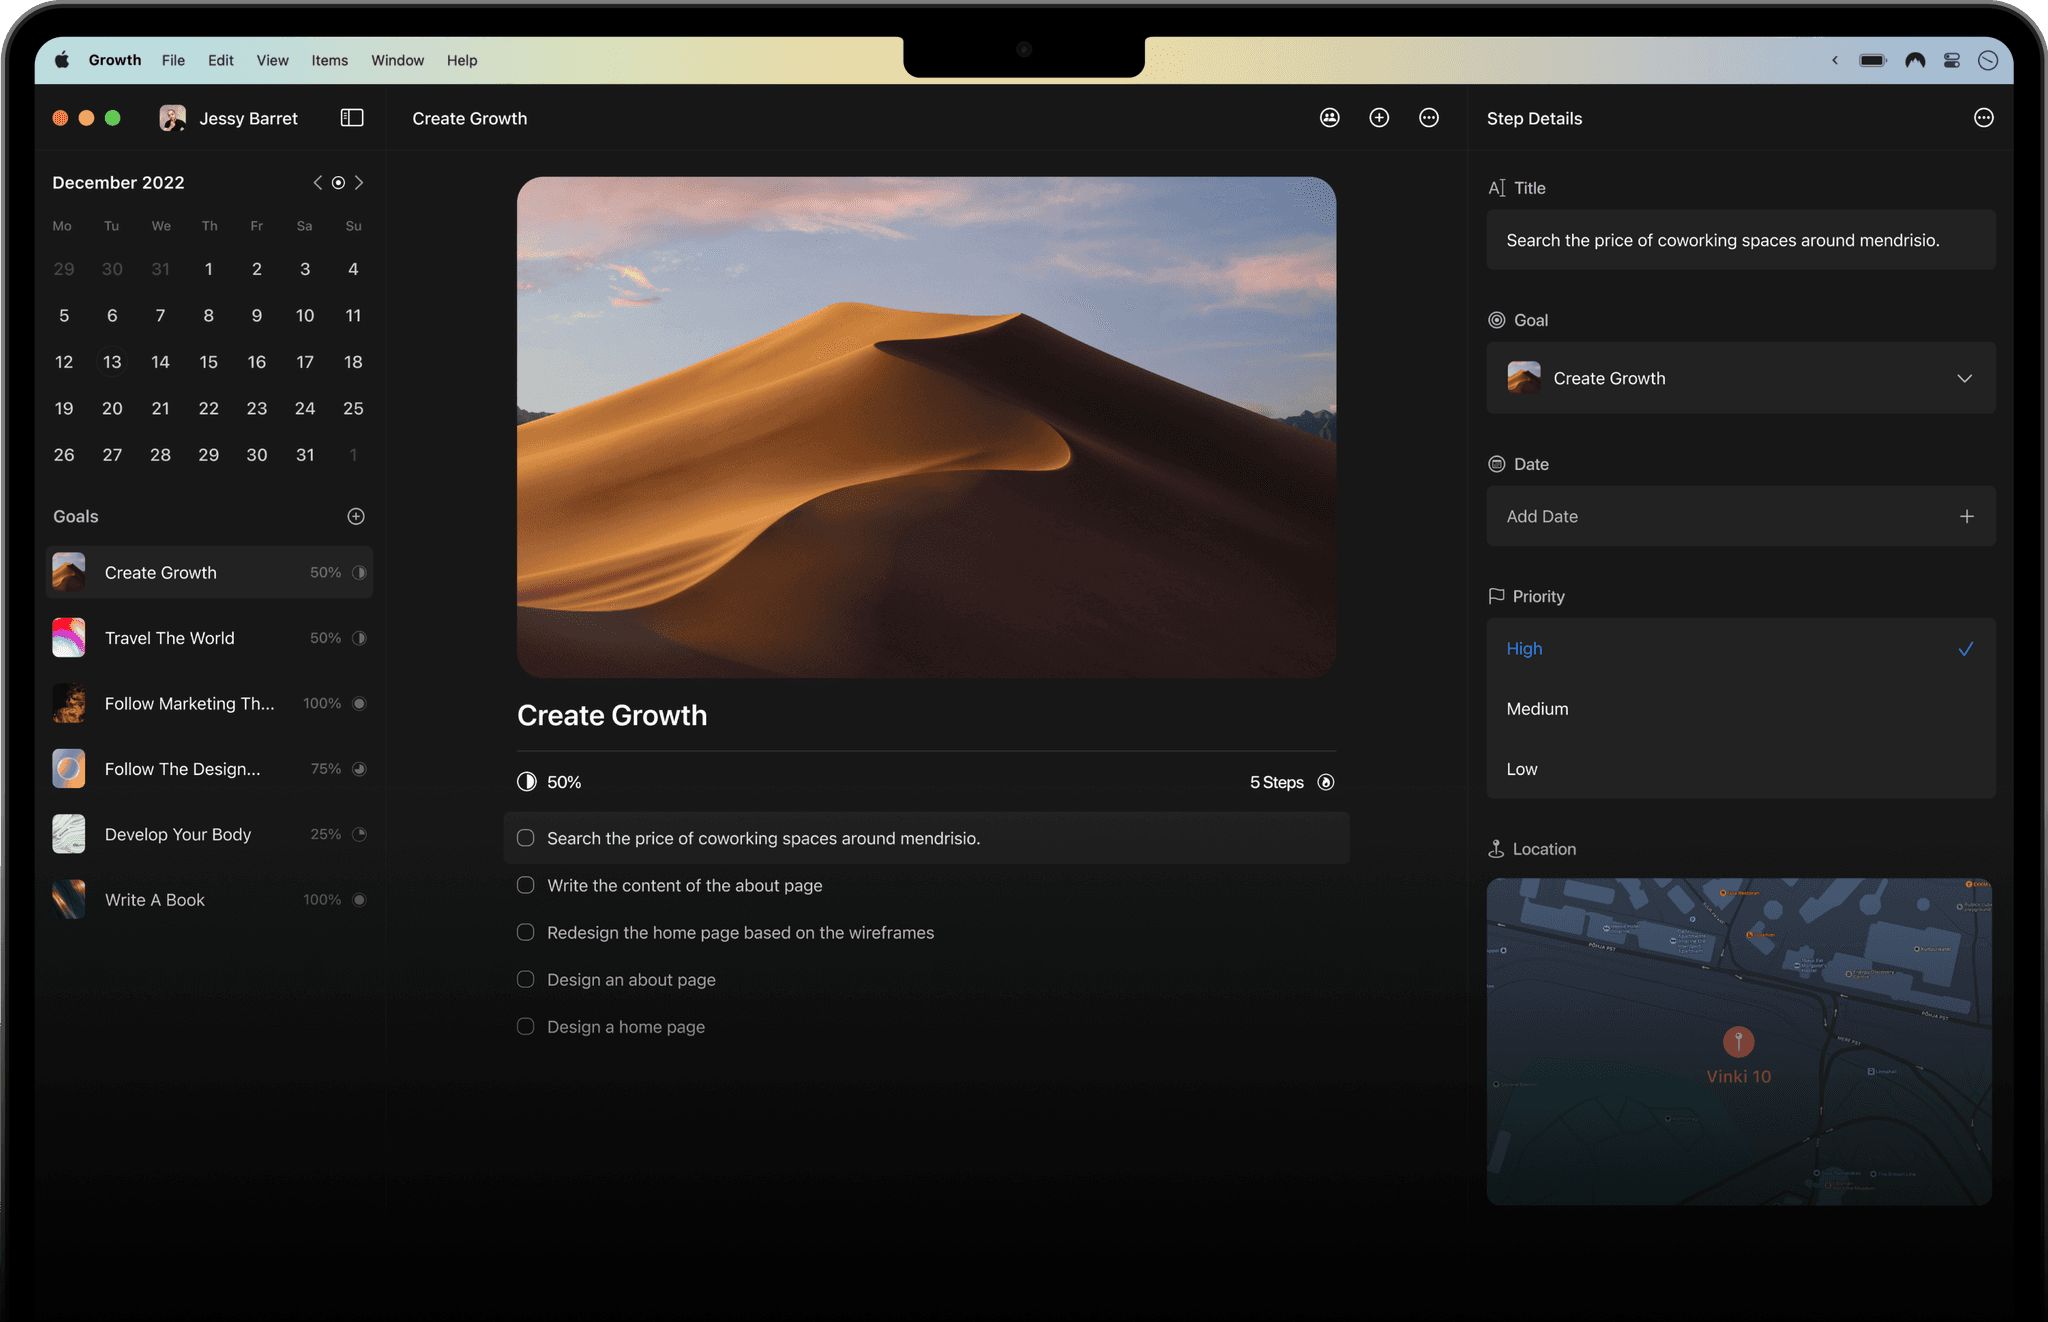
Task: Open Step Details more options icon
Action: tap(1983, 118)
